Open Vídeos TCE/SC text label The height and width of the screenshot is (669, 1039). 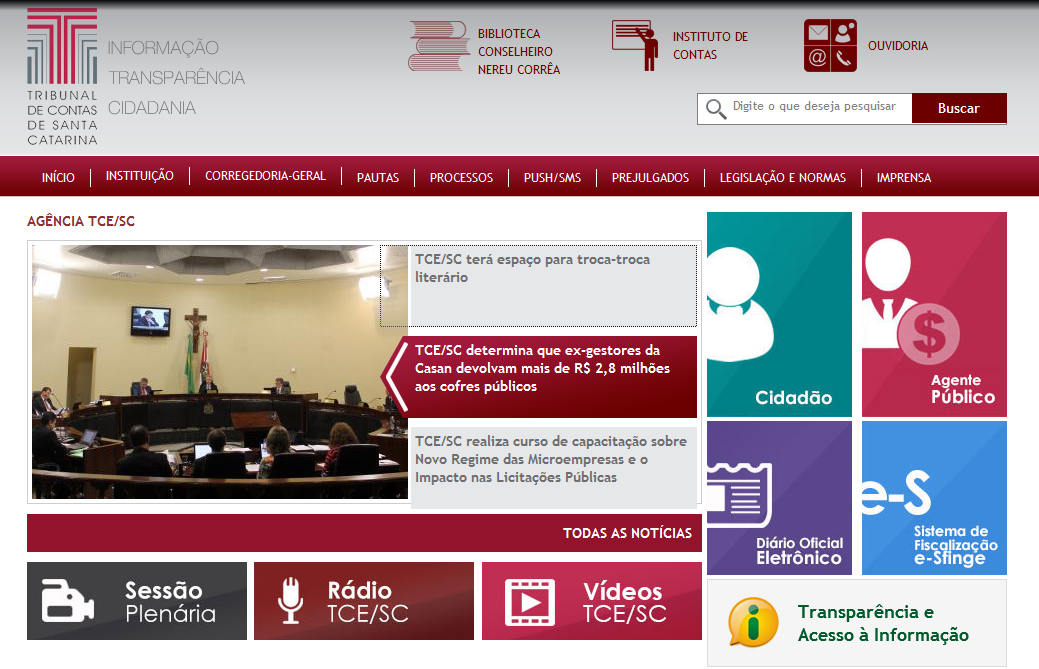pyautogui.click(x=624, y=602)
